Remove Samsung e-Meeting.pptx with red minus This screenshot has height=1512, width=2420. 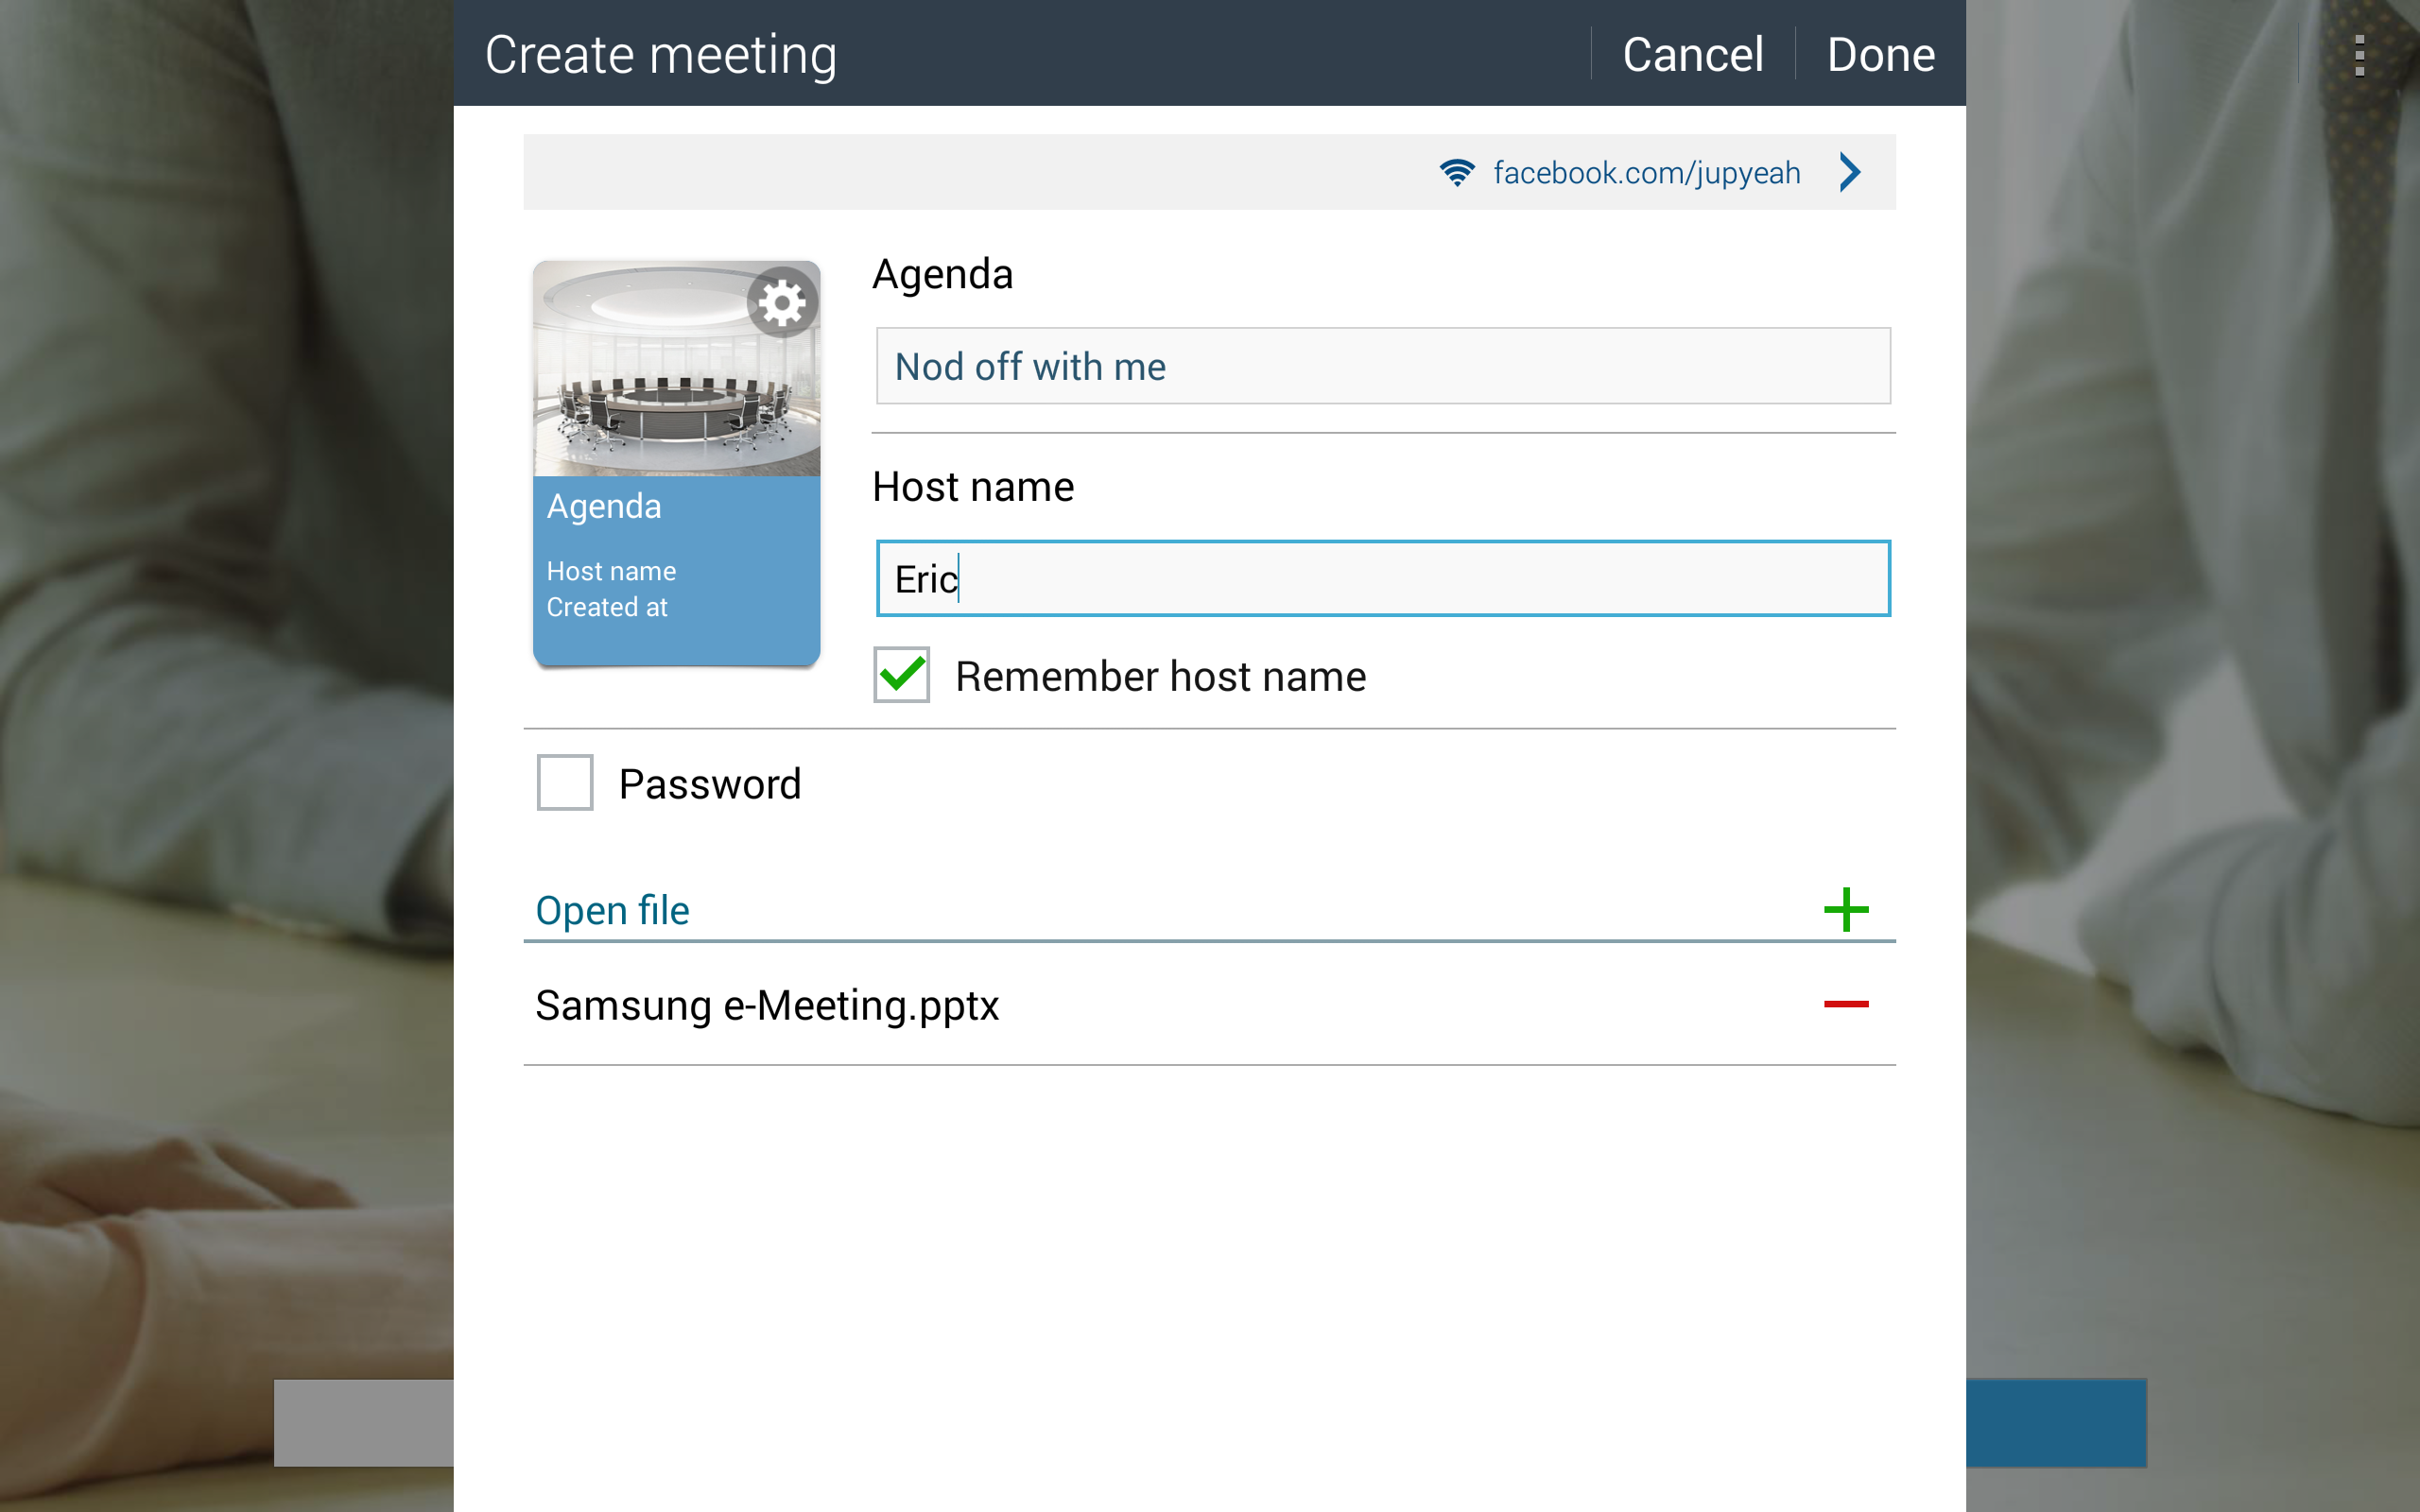click(1845, 1004)
